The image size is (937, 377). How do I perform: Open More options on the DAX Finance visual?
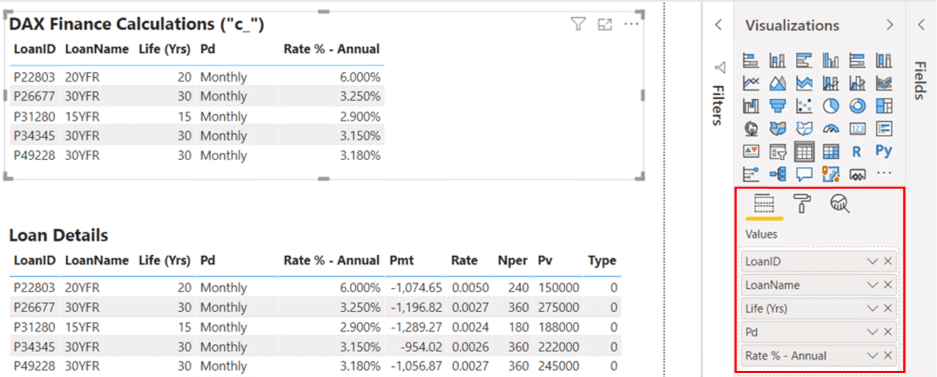(631, 24)
